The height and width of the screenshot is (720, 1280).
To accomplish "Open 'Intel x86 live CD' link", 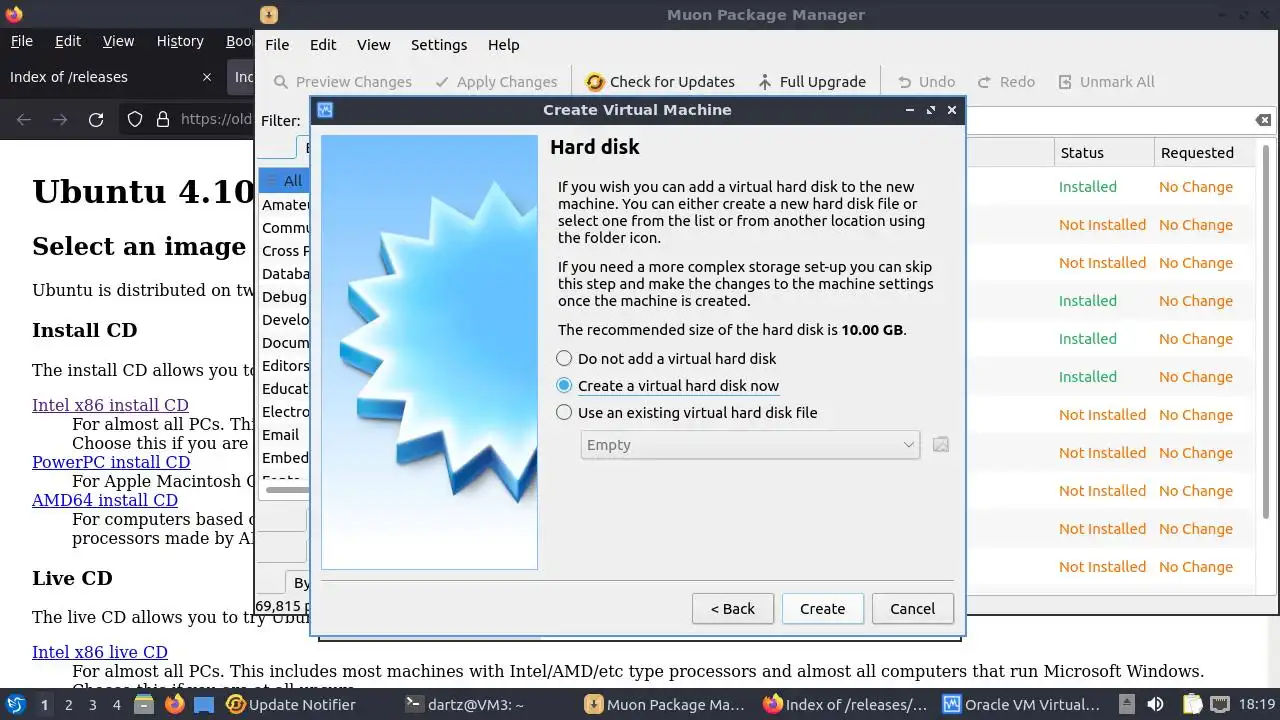I will [x=100, y=652].
